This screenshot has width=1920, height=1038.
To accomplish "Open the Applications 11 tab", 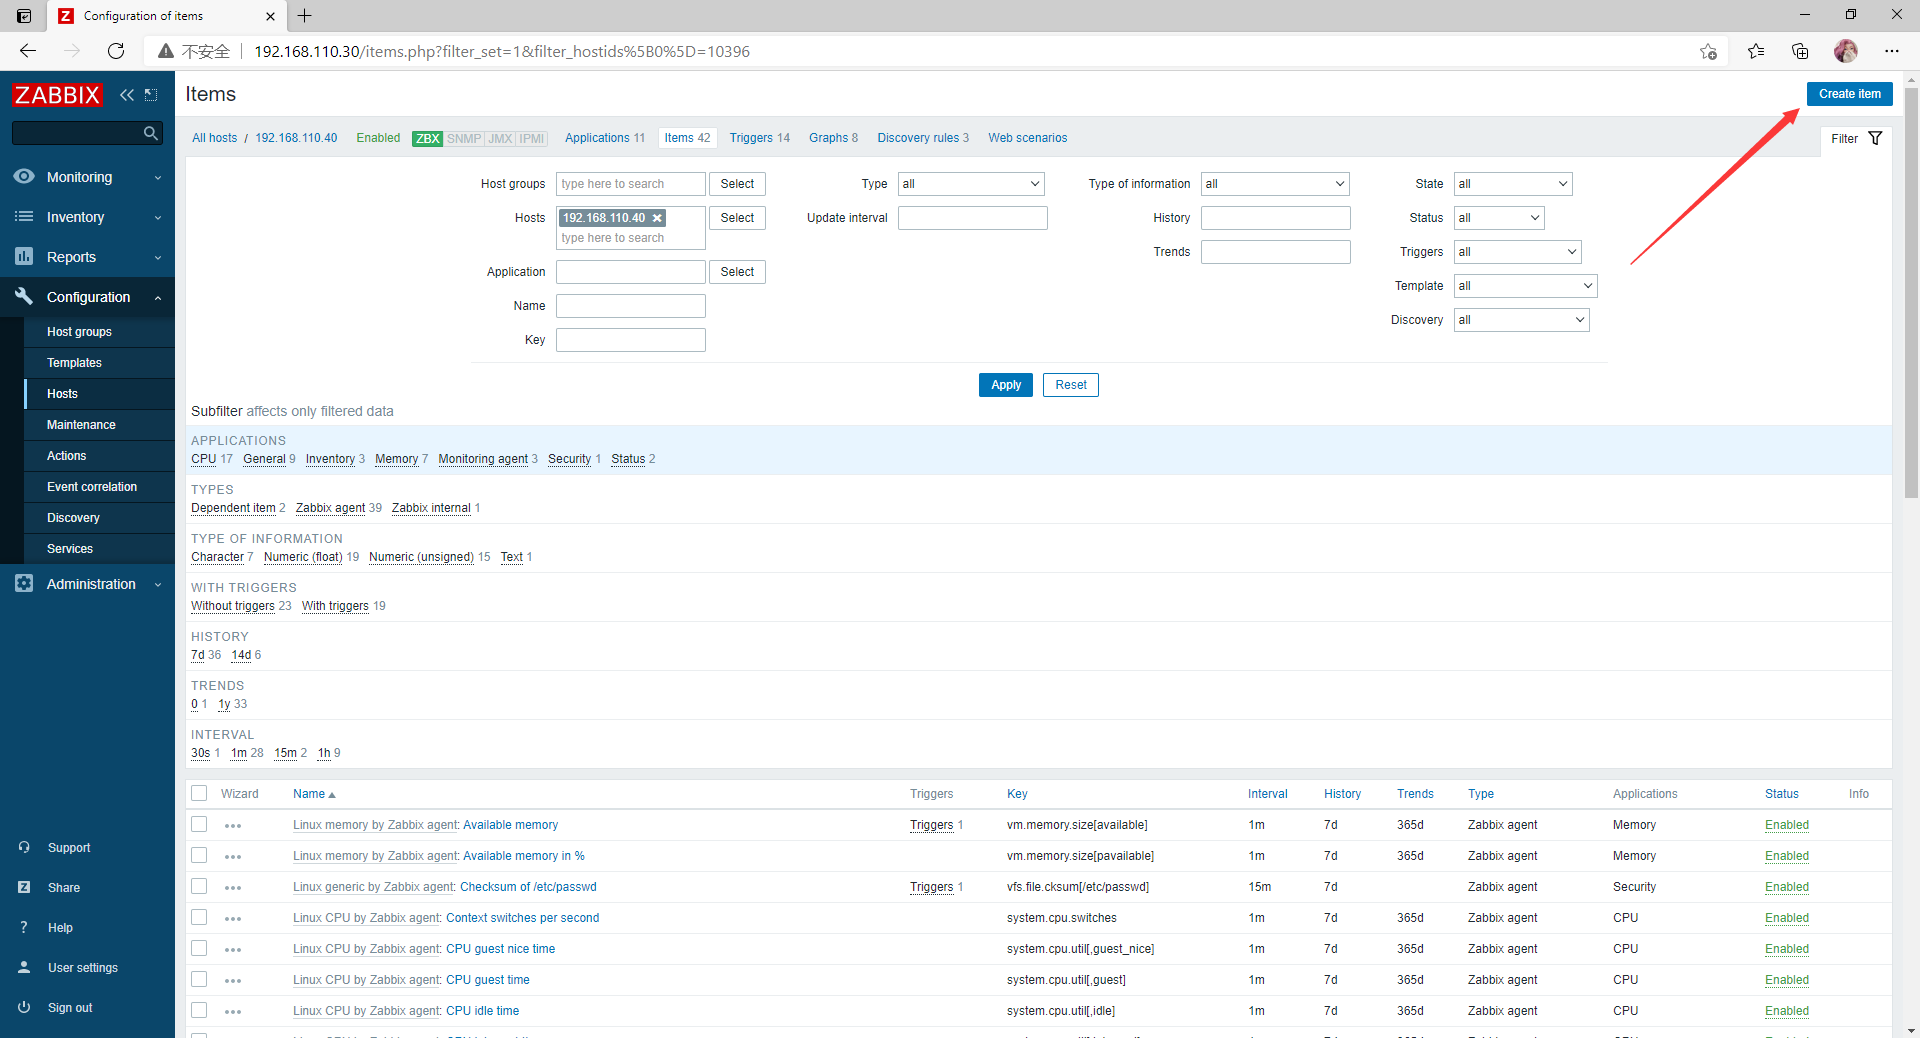I will click(605, 138).
